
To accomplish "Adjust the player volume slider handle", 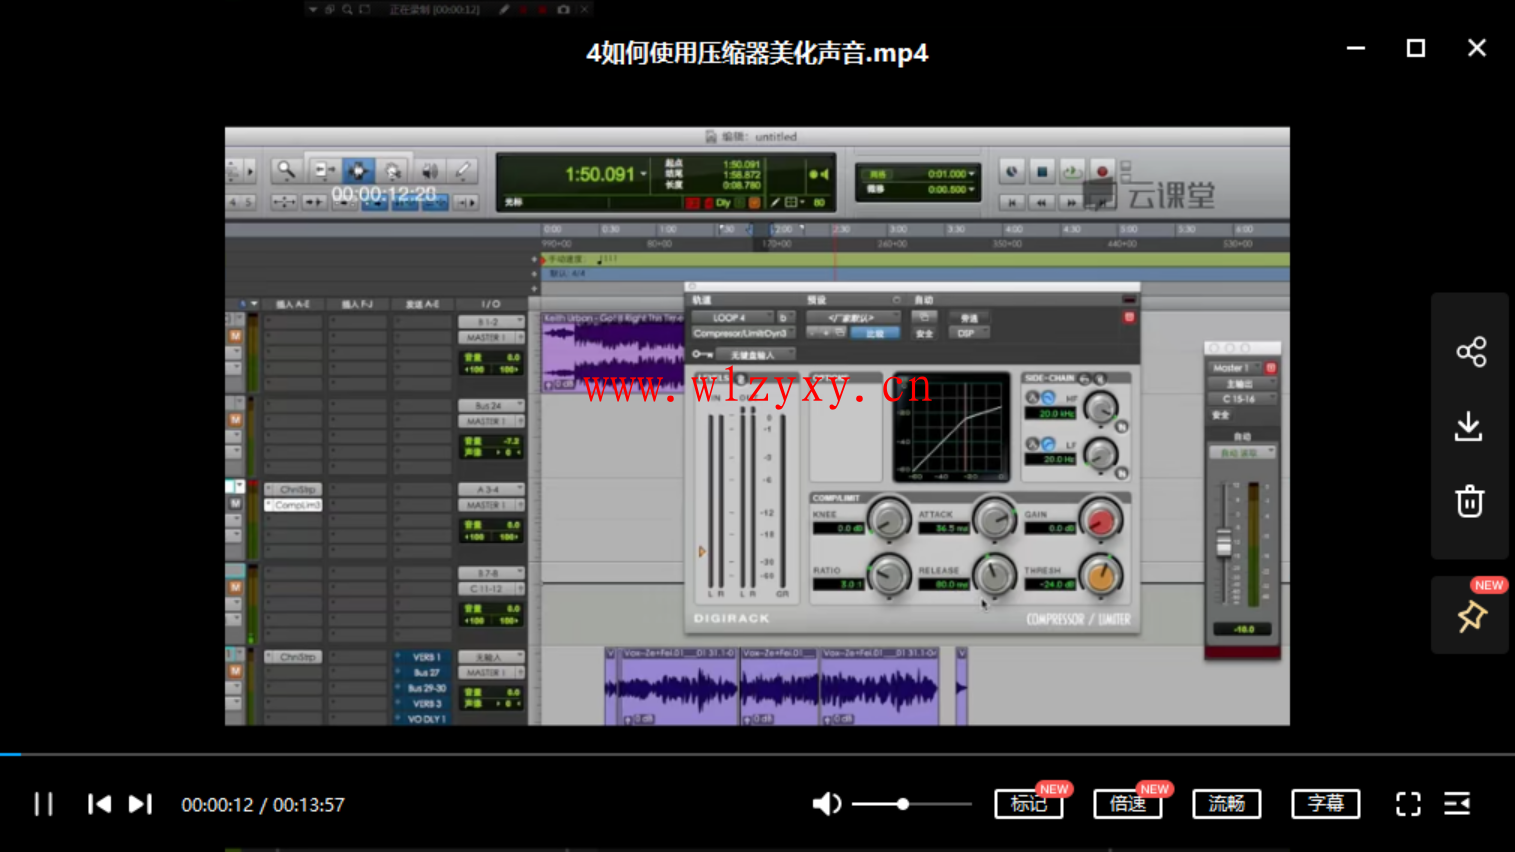I will click(x=903, y=804).
